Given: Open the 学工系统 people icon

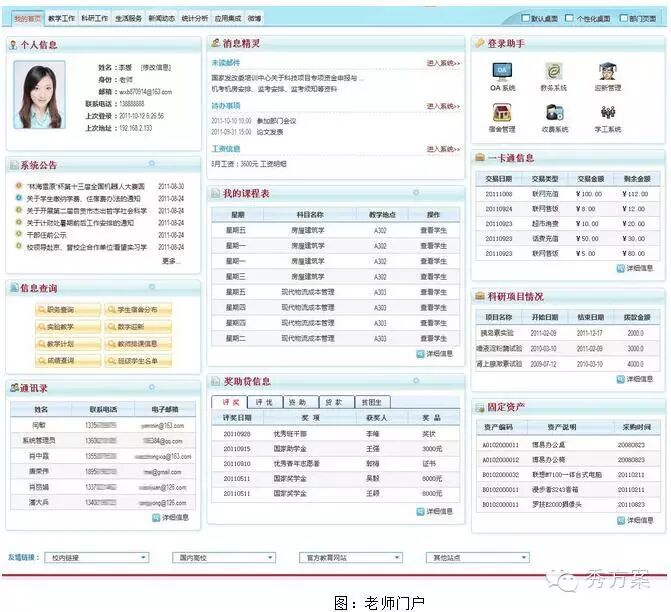Looking at the screenshot, I should 608,113.
